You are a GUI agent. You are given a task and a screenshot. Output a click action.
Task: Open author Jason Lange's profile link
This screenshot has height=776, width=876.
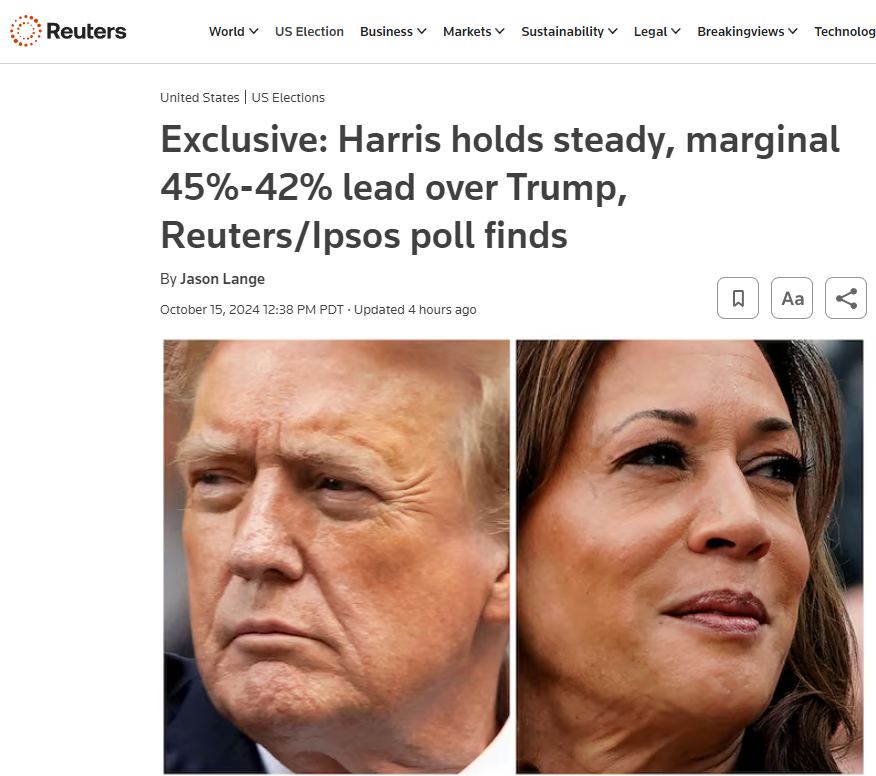[x=222, y=279]
